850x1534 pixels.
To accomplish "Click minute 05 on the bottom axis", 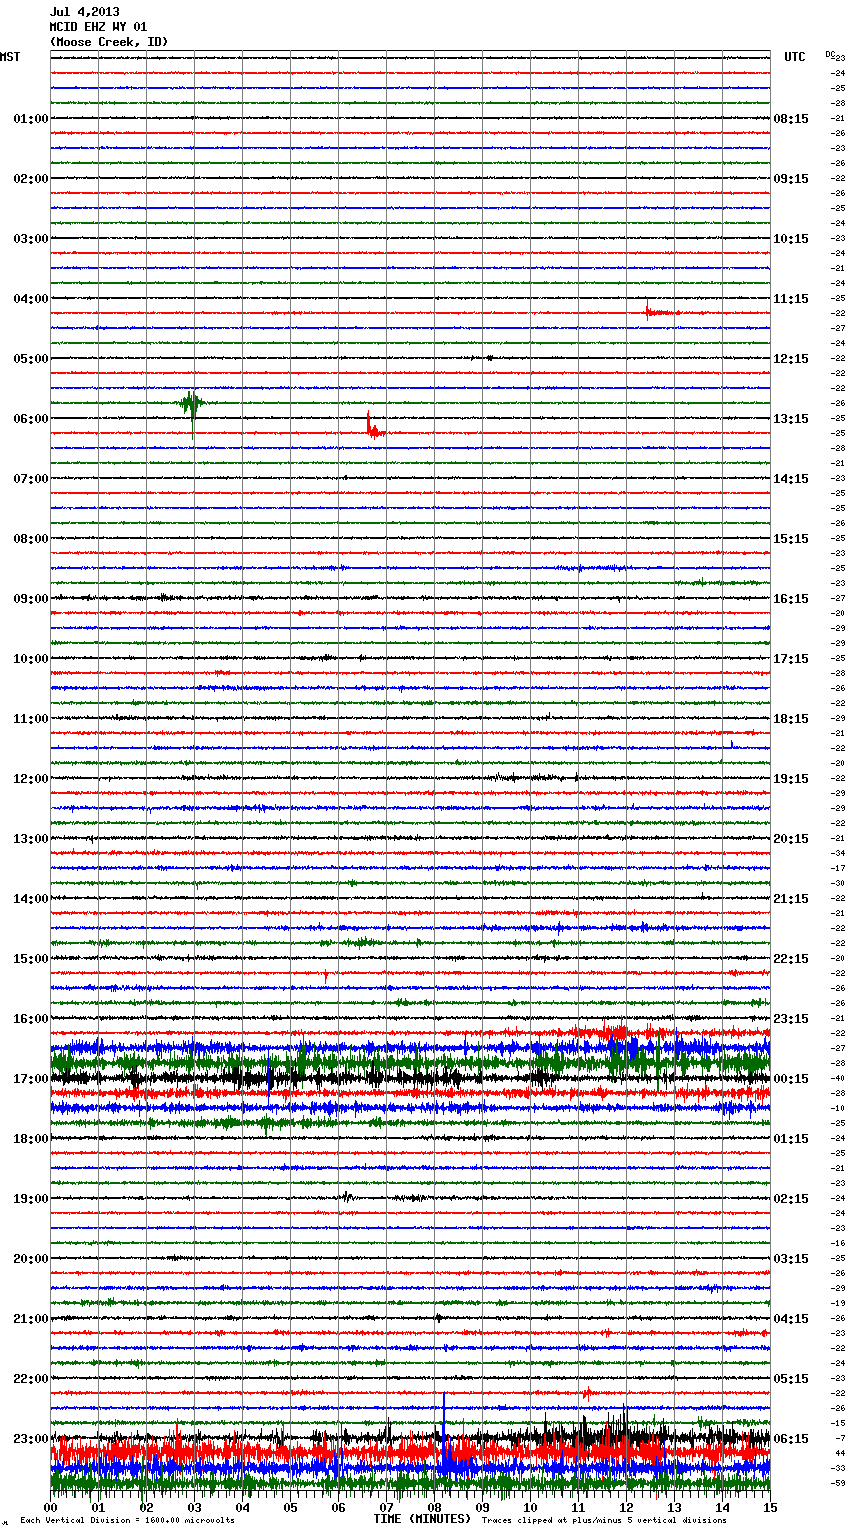I will pyautogui.click(x=291, y=1507).
